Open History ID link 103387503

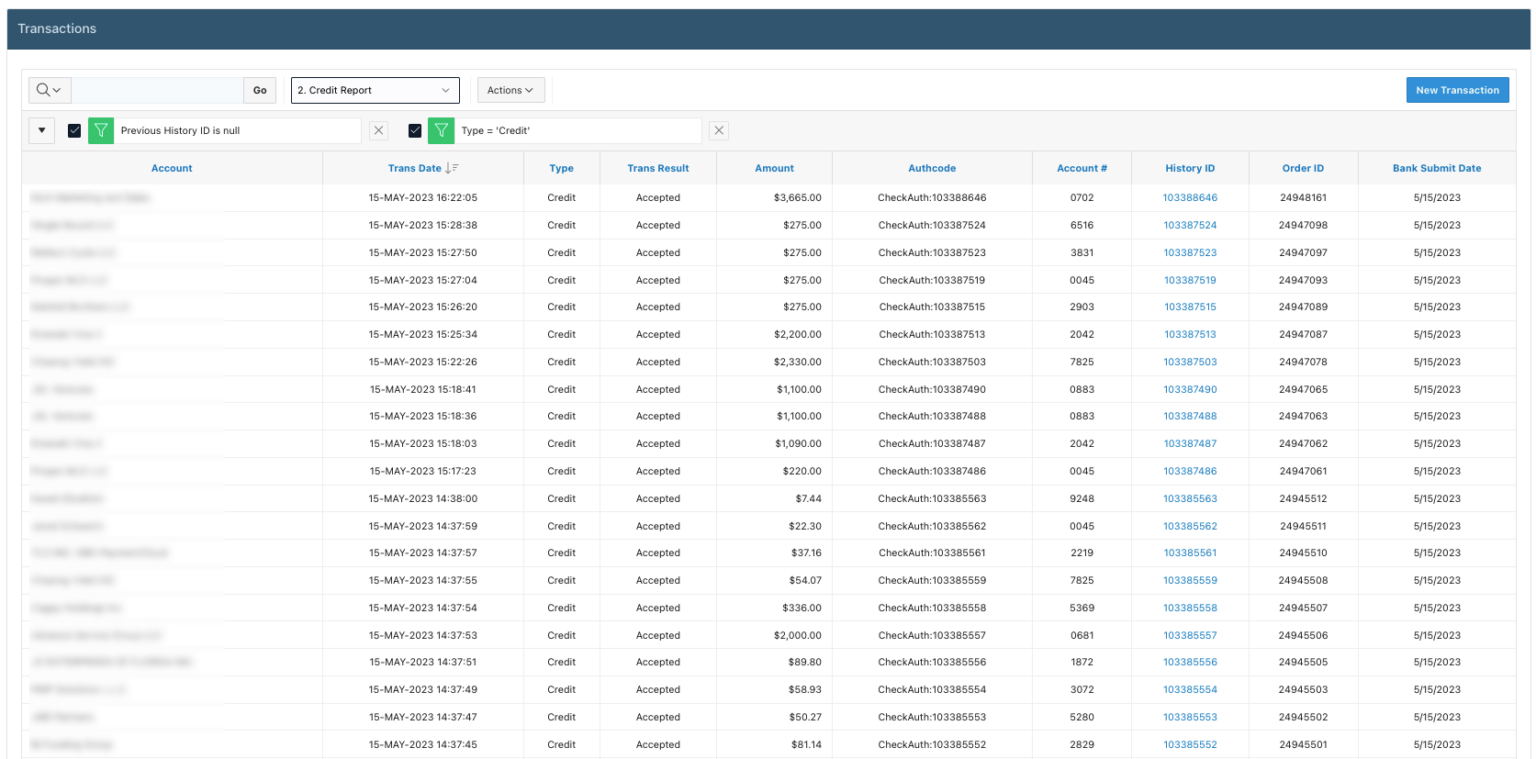click(x=1190, y=362)
